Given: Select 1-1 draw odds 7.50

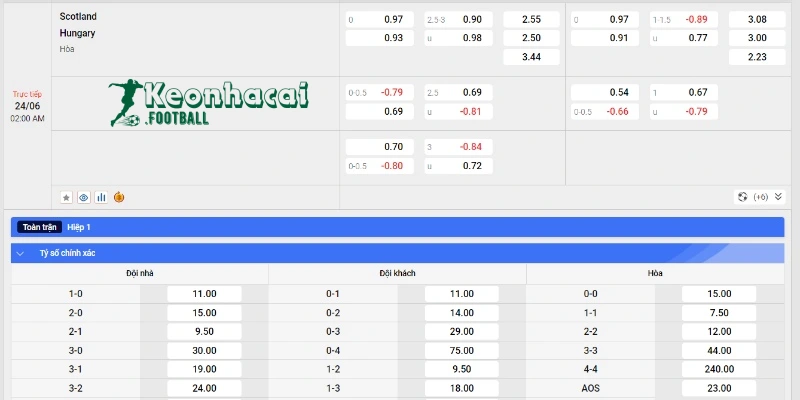Looking at the screenshot, I should [718, 313].
